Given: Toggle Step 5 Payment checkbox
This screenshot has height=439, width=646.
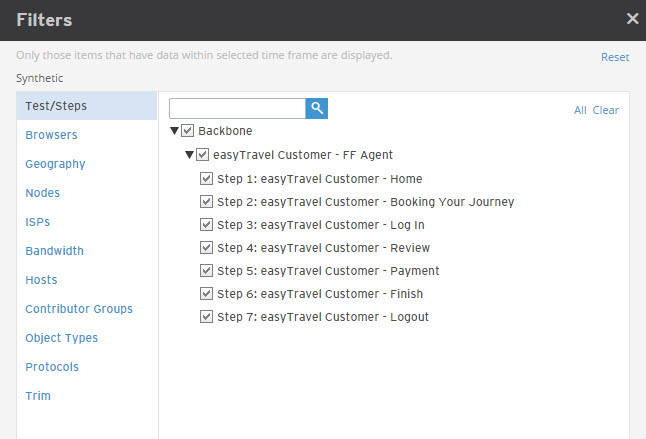Looking at the screenshot, I should coord(206,271).
